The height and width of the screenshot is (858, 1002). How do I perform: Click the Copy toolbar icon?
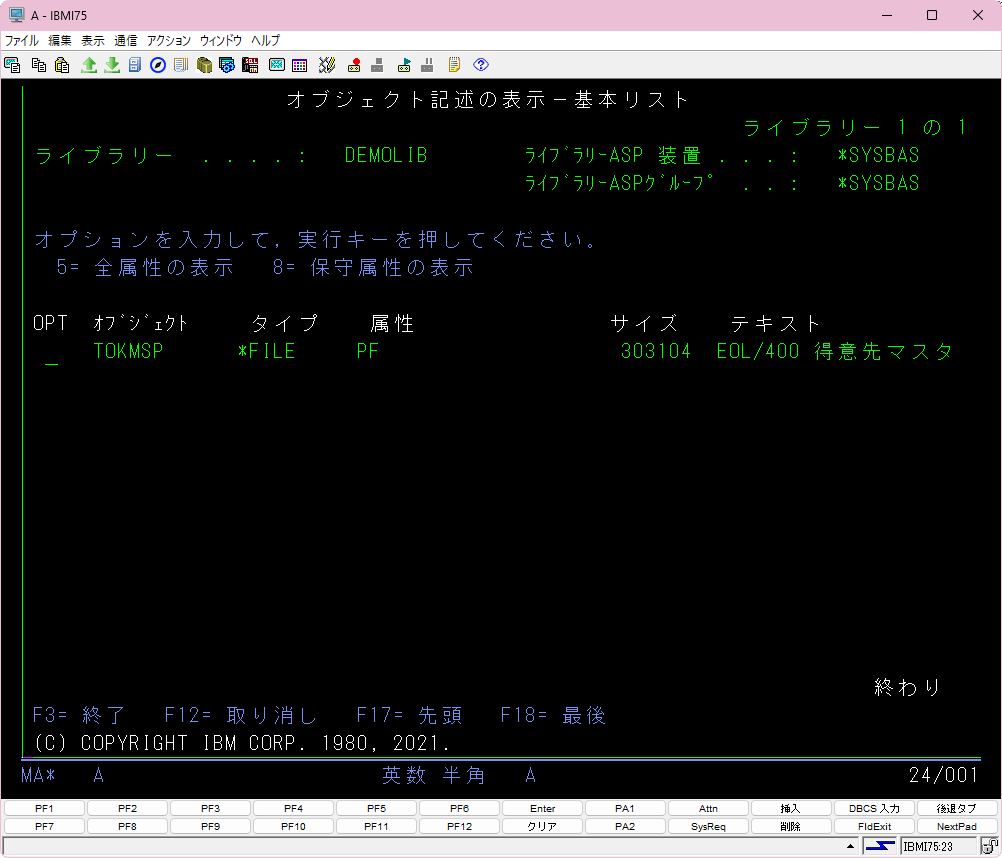(x=39, y=65)
